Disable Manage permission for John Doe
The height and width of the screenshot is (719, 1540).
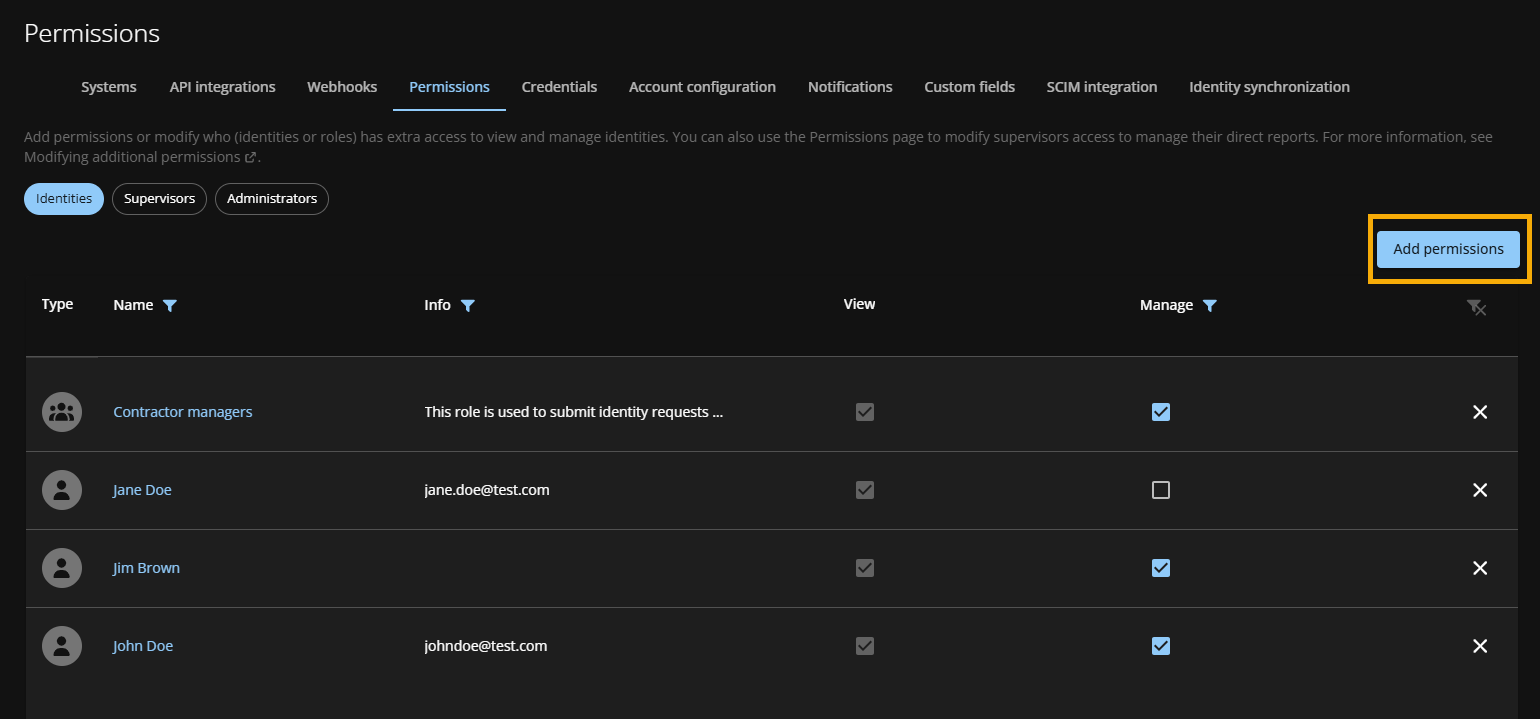(1161, 646)
